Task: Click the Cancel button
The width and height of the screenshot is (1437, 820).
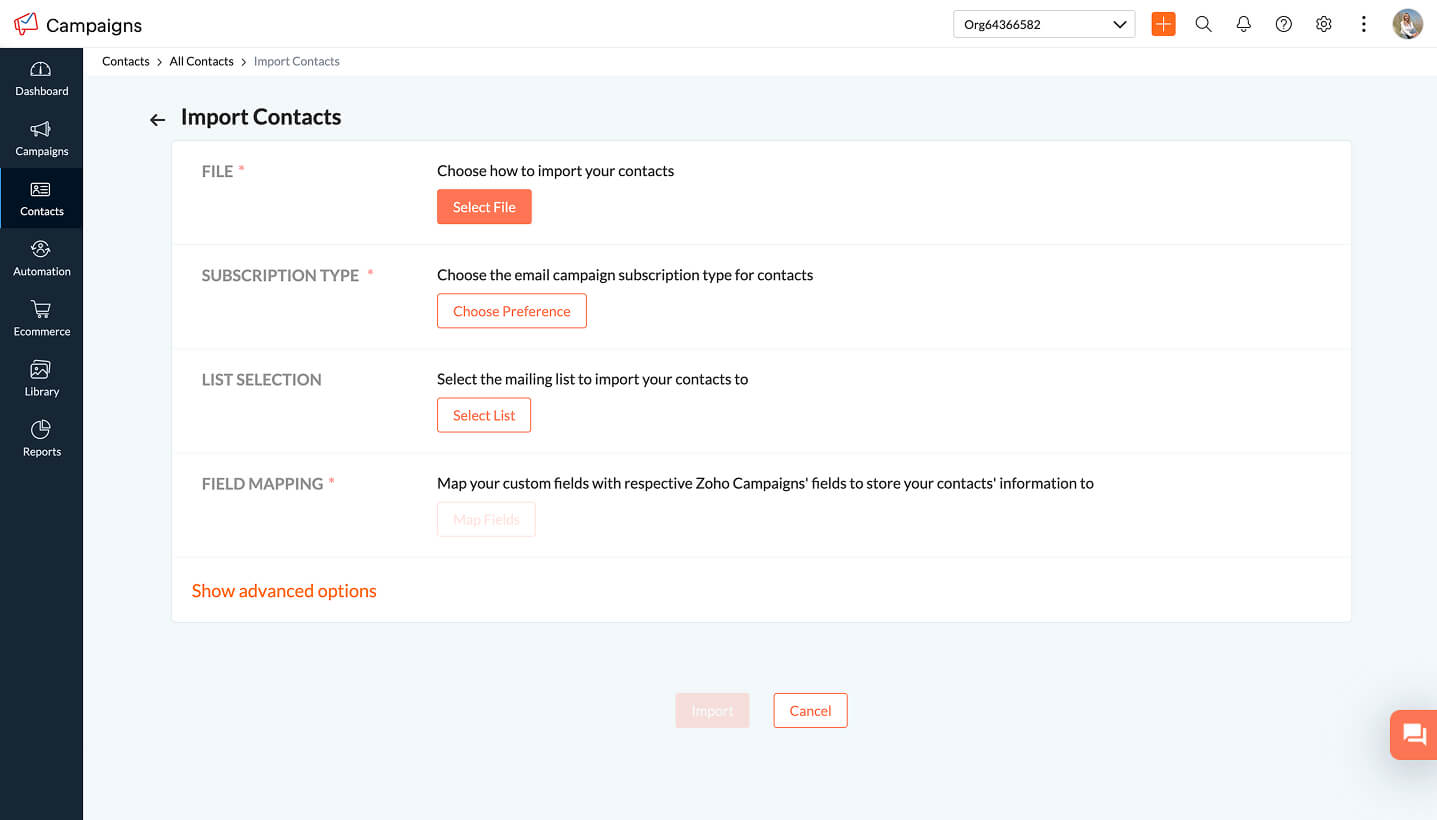Action: 810,711
